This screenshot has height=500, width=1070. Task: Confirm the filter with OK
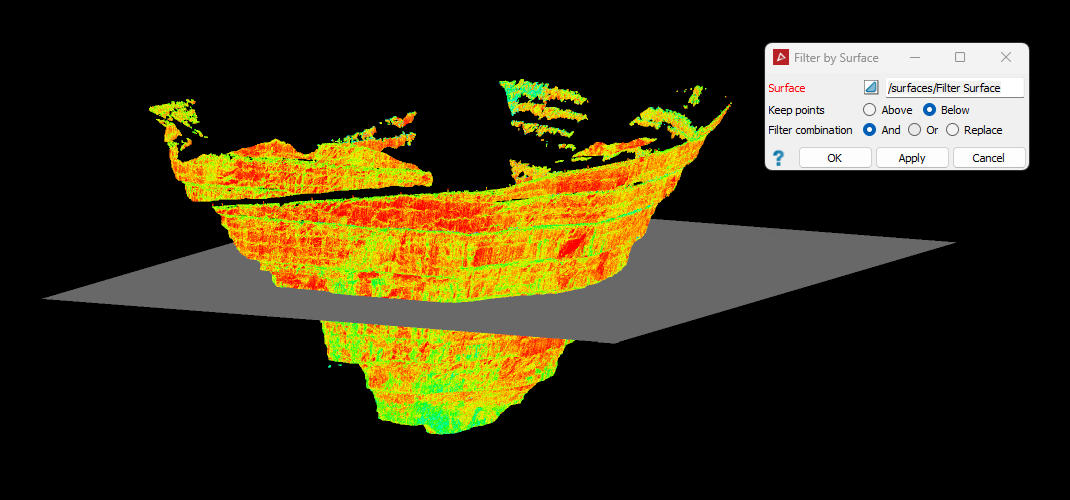pyautogui.click(x=835, y=158)
